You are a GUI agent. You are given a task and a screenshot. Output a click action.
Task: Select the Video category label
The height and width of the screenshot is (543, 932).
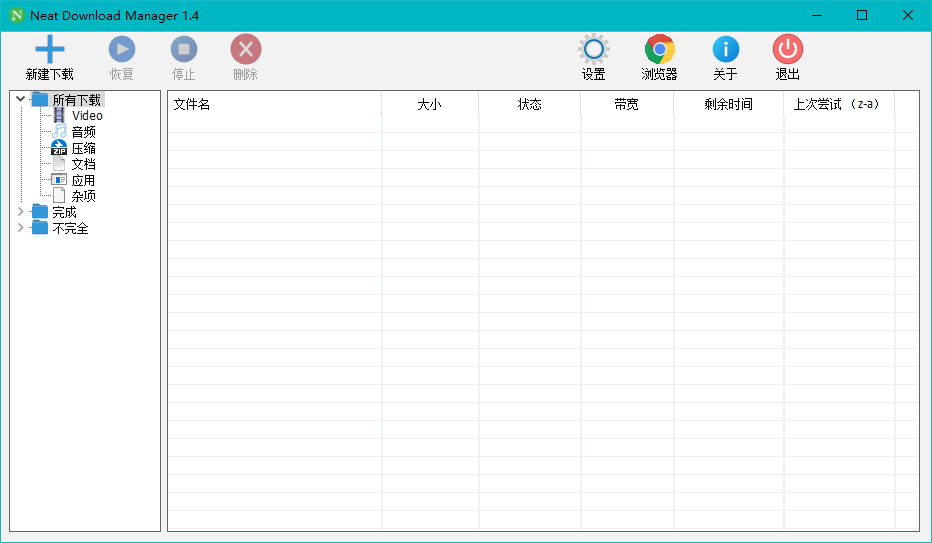coord(87,115)
